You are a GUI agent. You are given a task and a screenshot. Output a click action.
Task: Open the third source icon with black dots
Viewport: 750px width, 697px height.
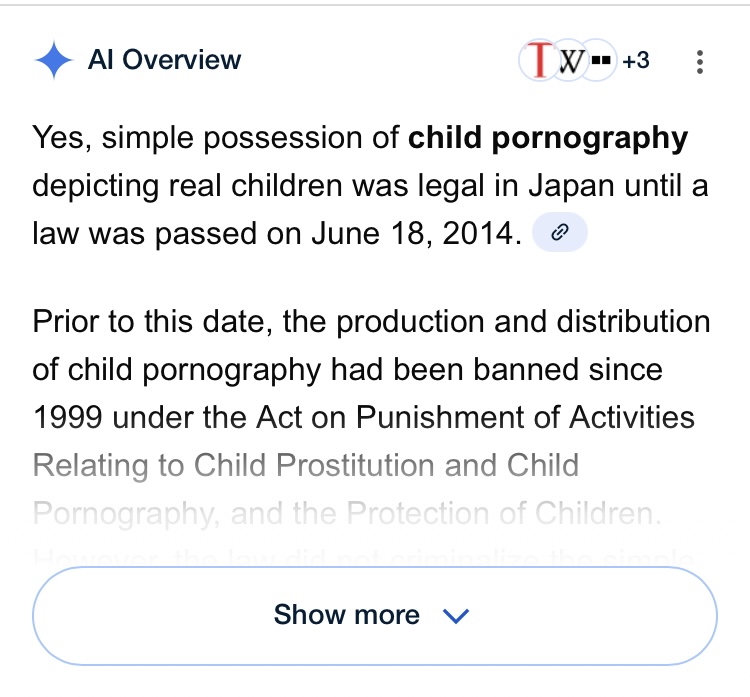point(600,61)
